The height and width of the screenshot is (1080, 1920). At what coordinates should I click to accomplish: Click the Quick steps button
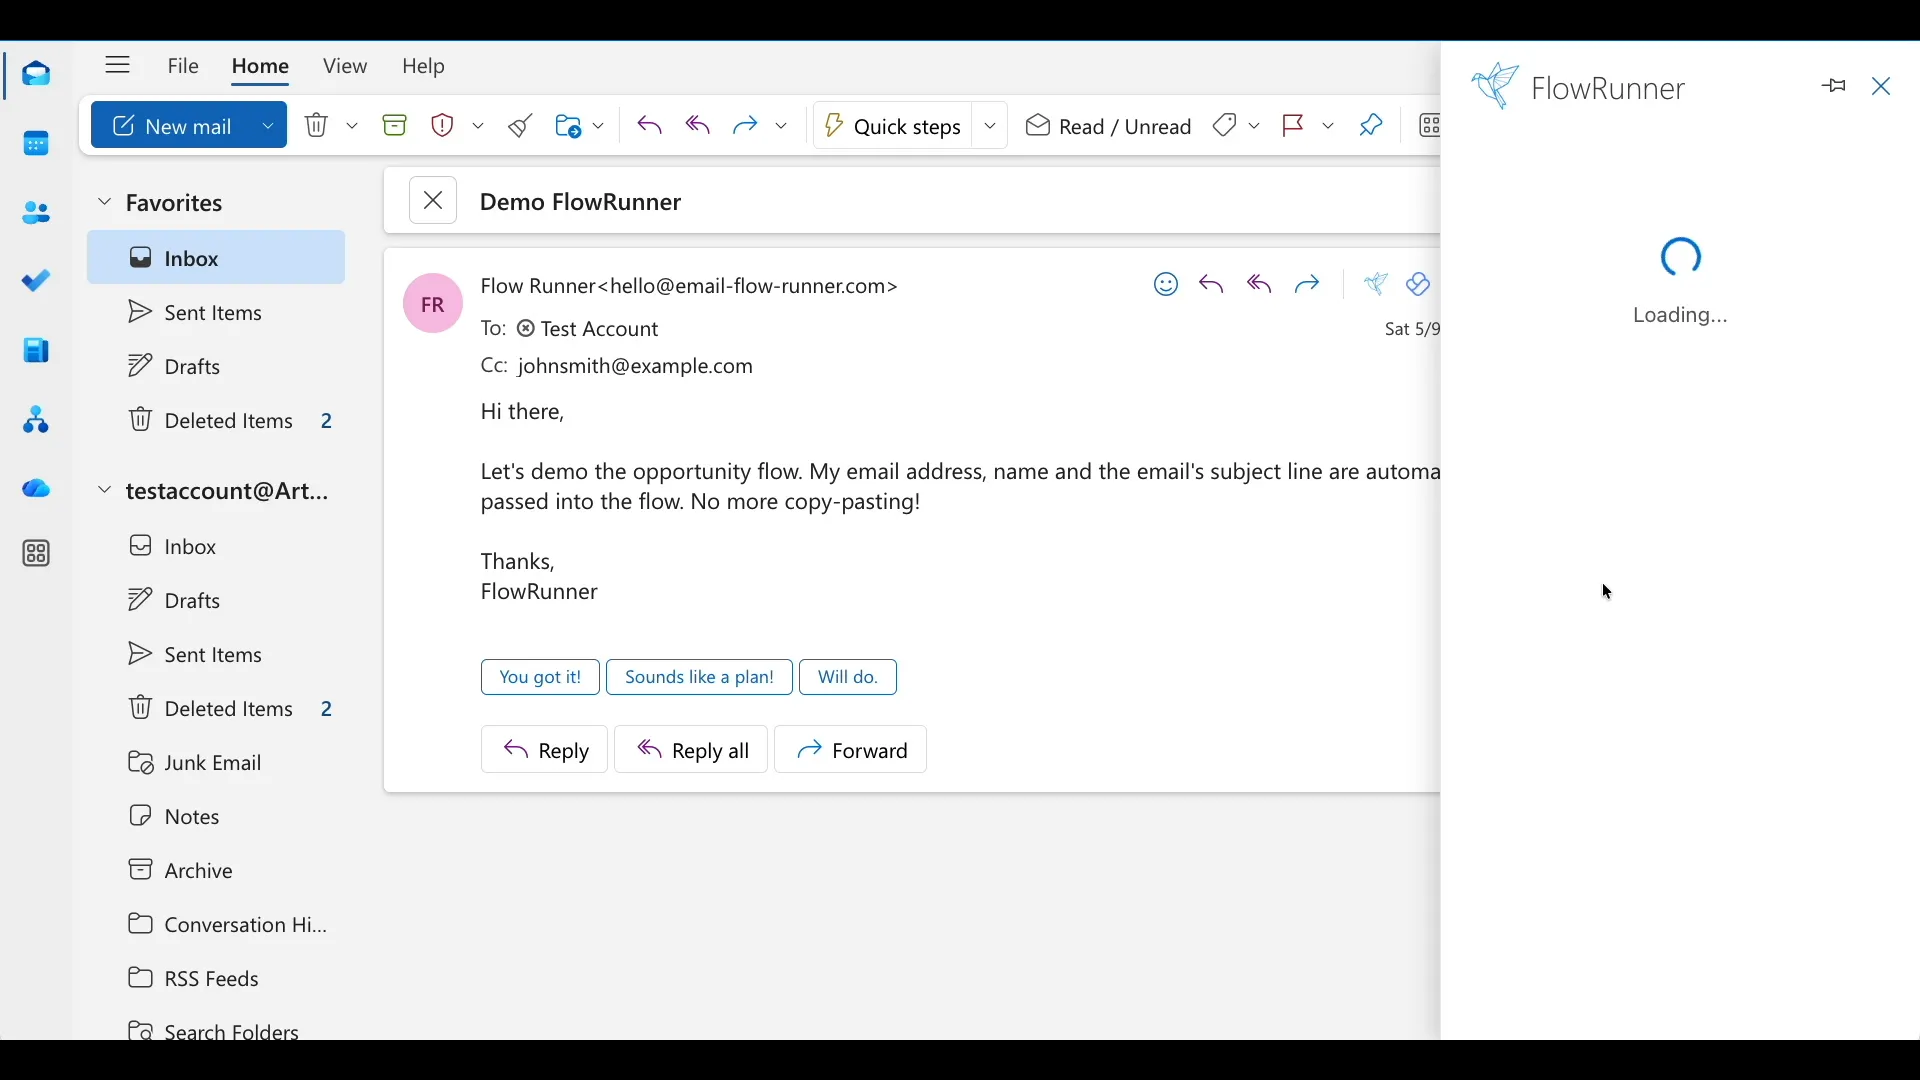click(x=894, y=126)
